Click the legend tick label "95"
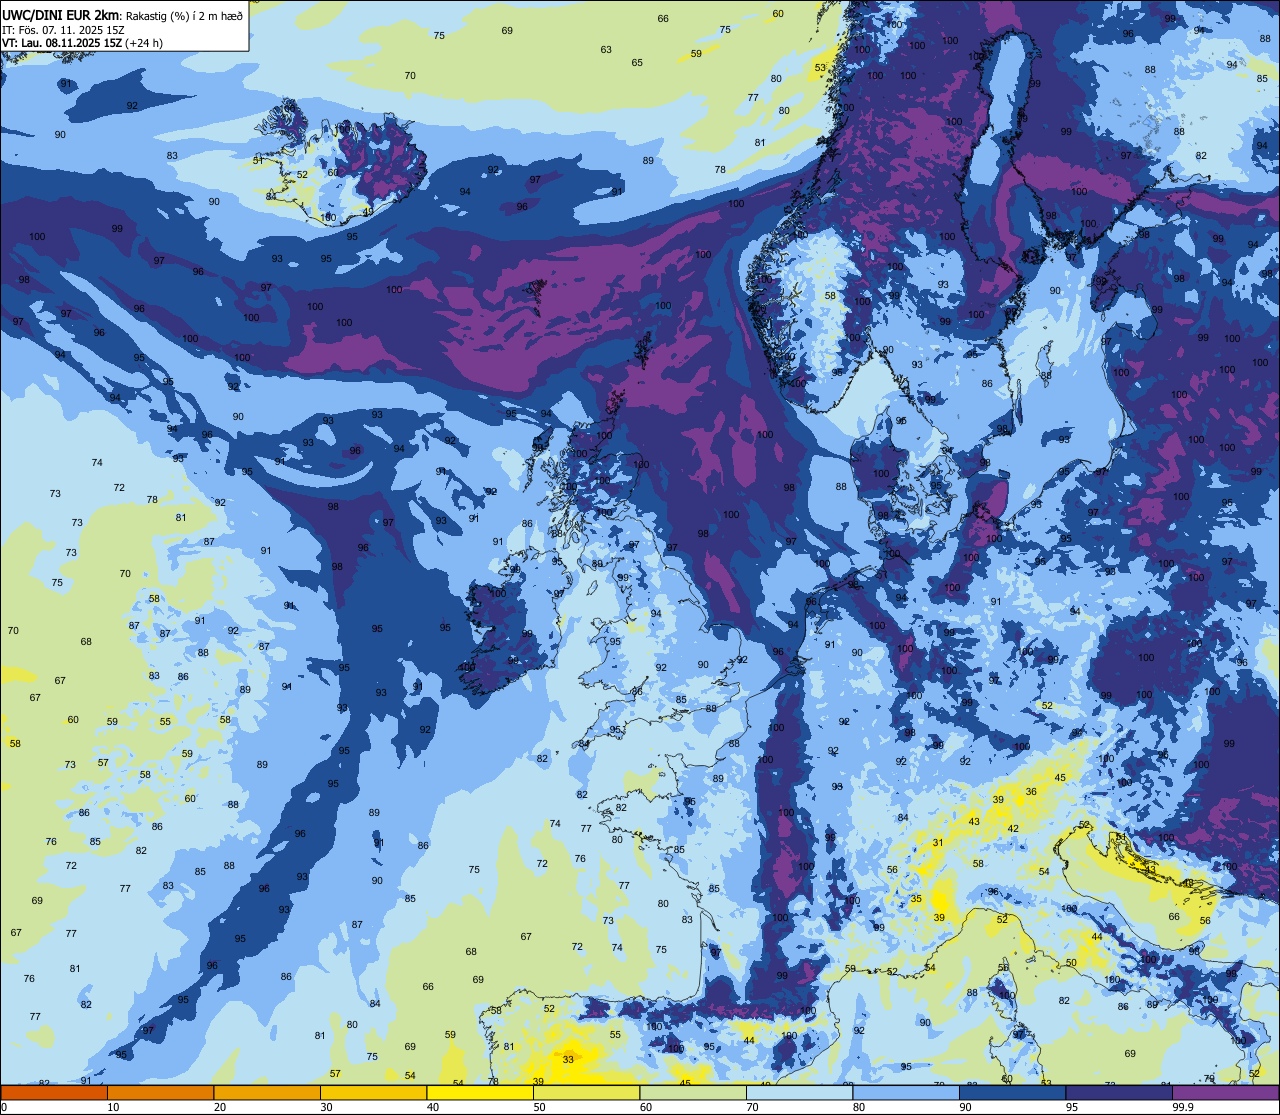Image resolution: width=1280 pixels, height=1115 pixels. 1072,1107
